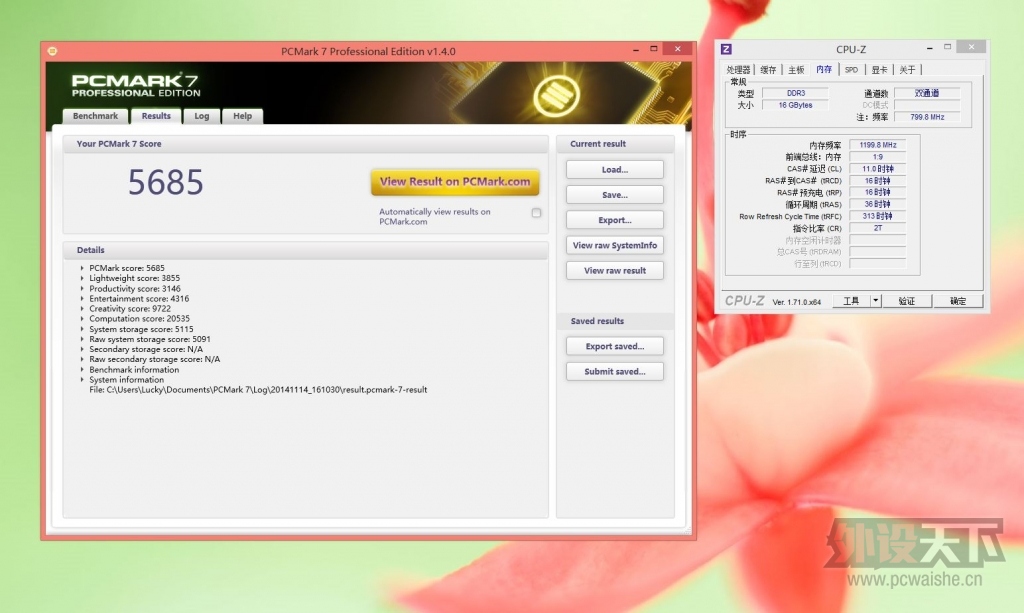Close the PCMark 7 window
This screenshot has height=613, width=1024.
coord(678,49)
